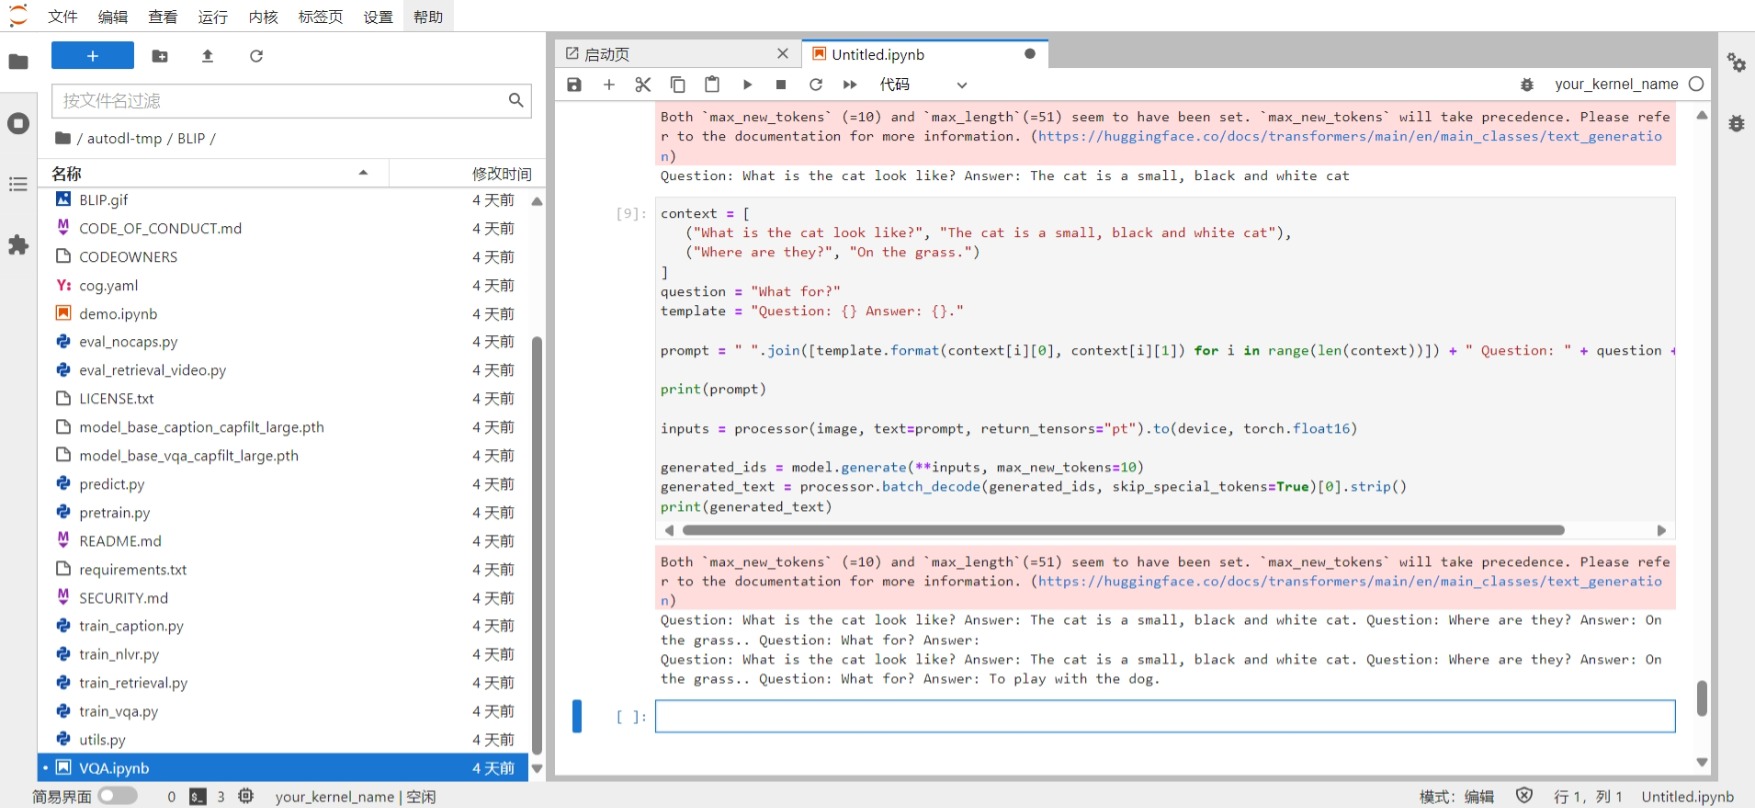Screen dimensions: 1755x808
Task: Refresh the file browser list
Action: pyautogui.click(x=256, y=56)
